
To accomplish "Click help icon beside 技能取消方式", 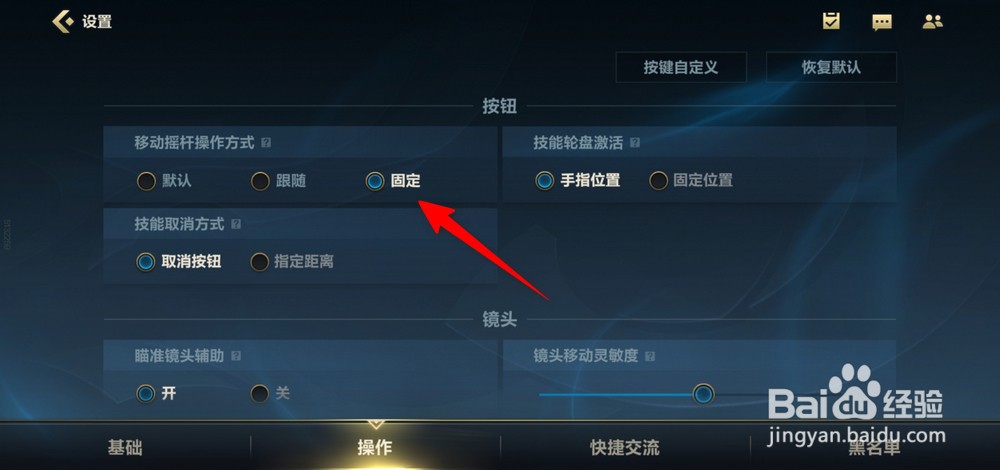I will point(236,224).
